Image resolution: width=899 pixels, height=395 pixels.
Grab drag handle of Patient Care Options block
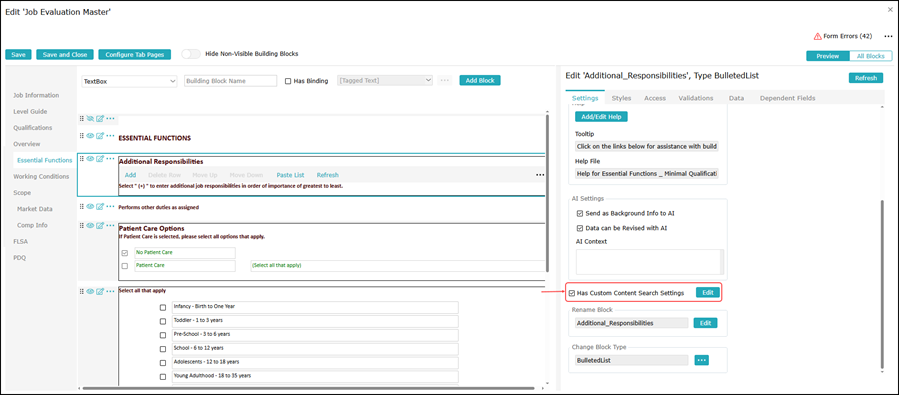pos(81,225)
